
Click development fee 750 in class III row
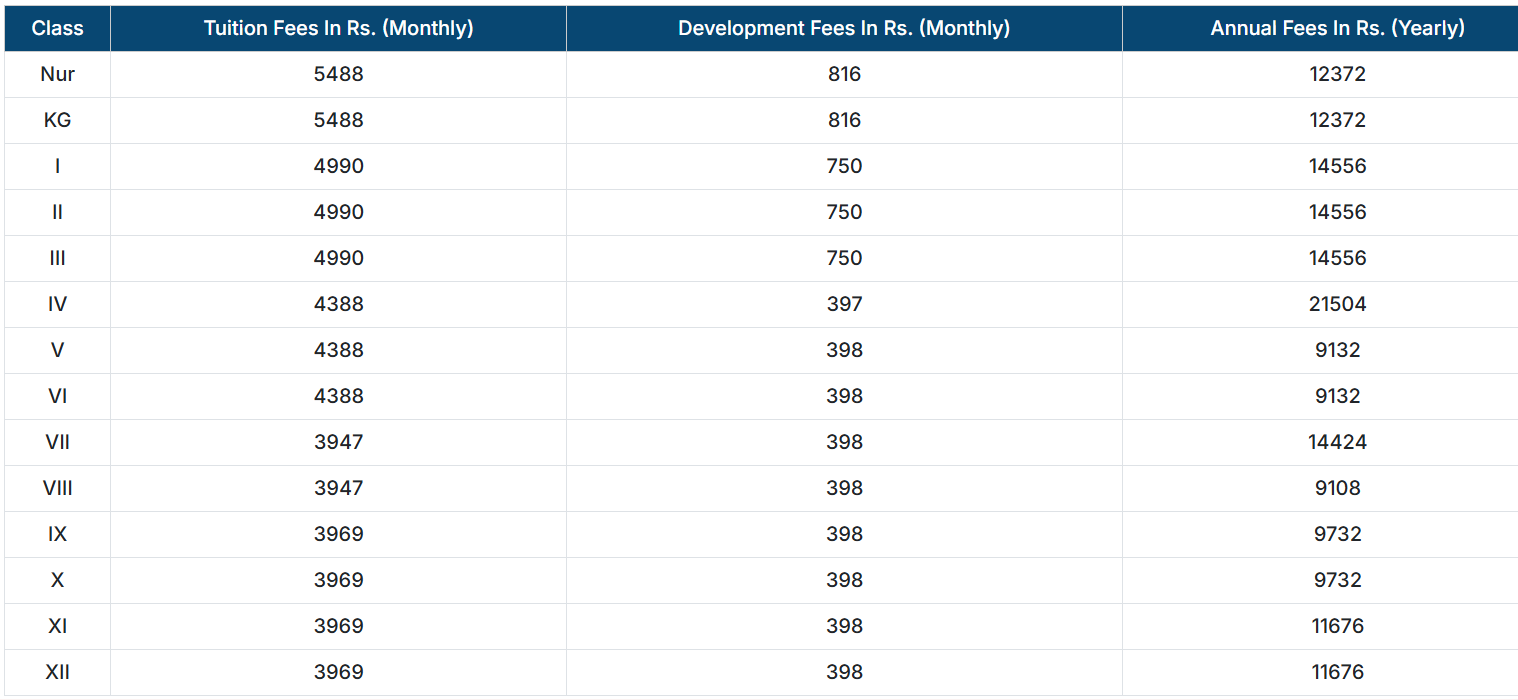point(844,258)
